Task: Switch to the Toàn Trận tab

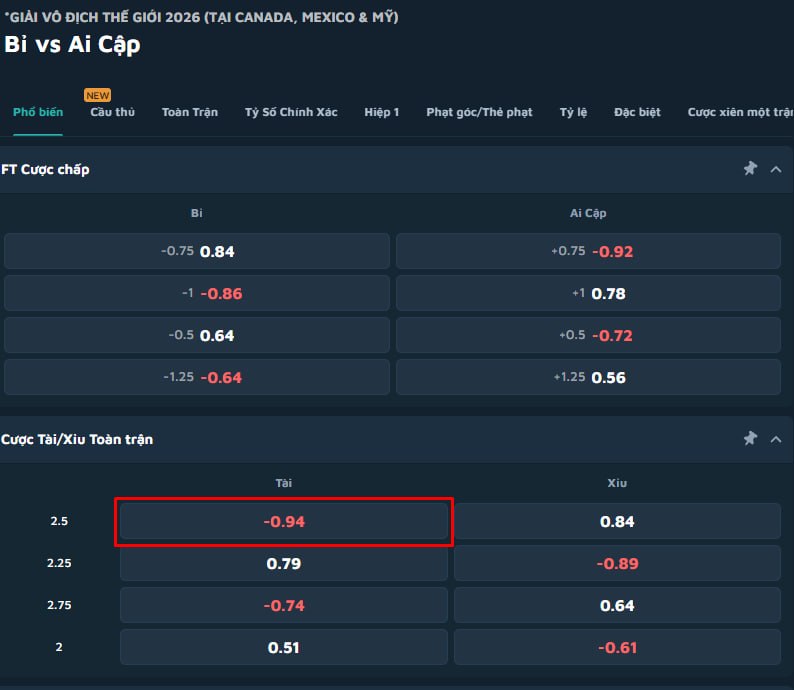Action: coord(190,112)
